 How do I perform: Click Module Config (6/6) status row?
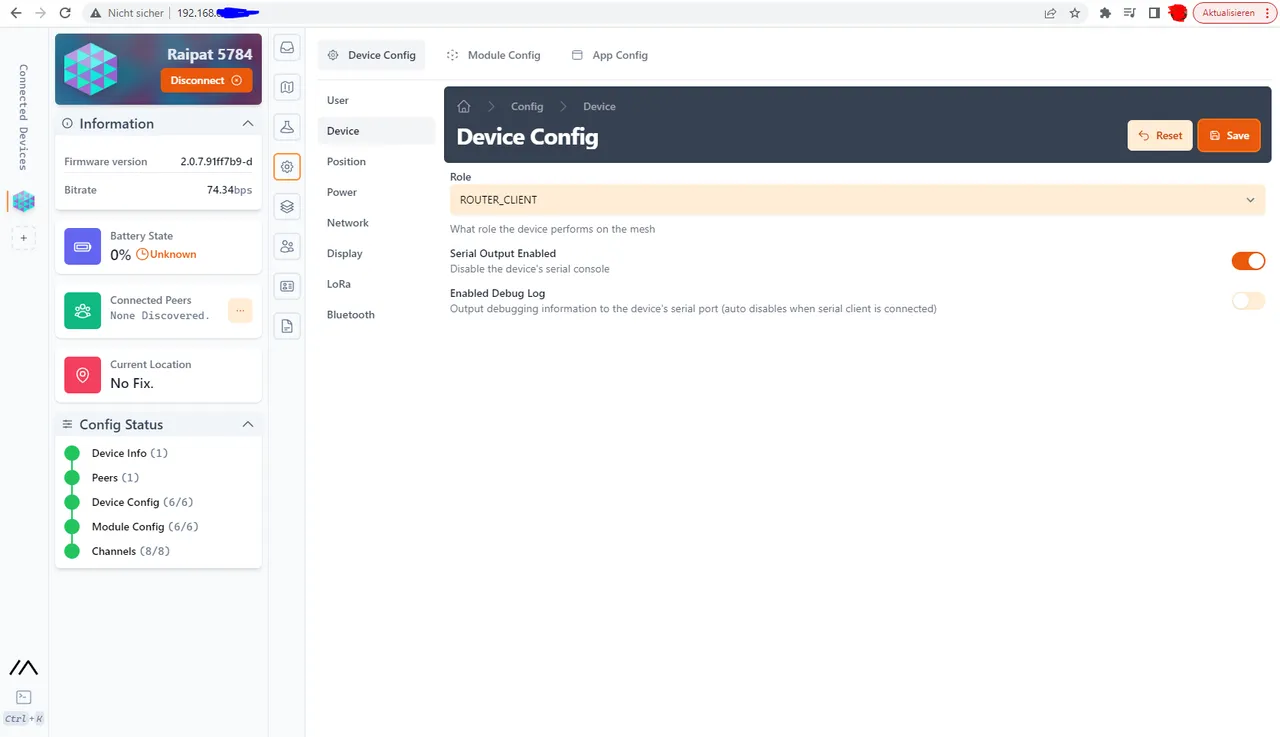pos(145,527)
